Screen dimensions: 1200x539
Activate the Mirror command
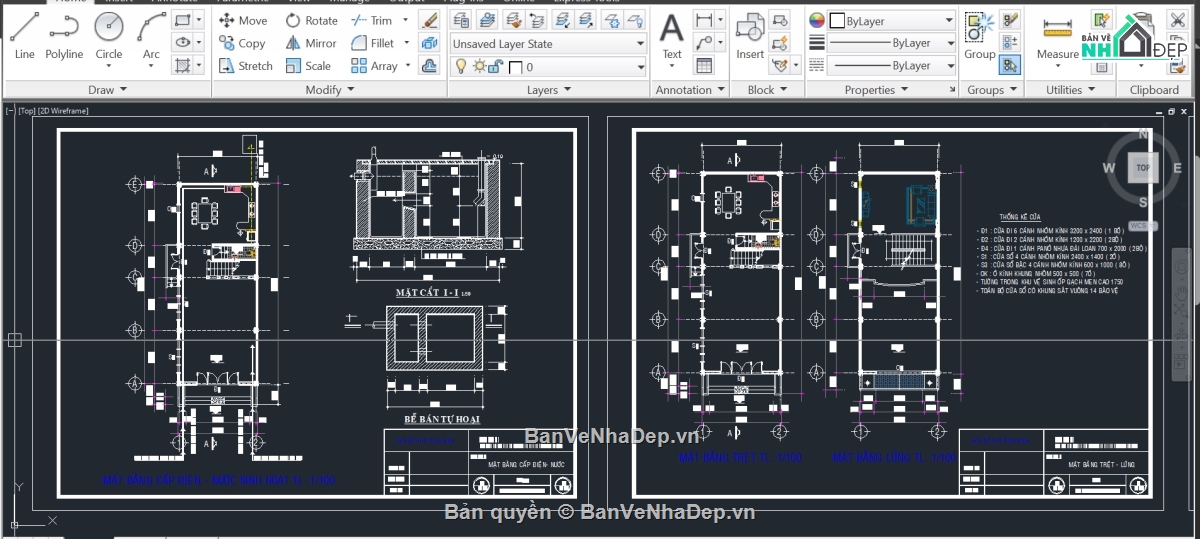[311, 43]
